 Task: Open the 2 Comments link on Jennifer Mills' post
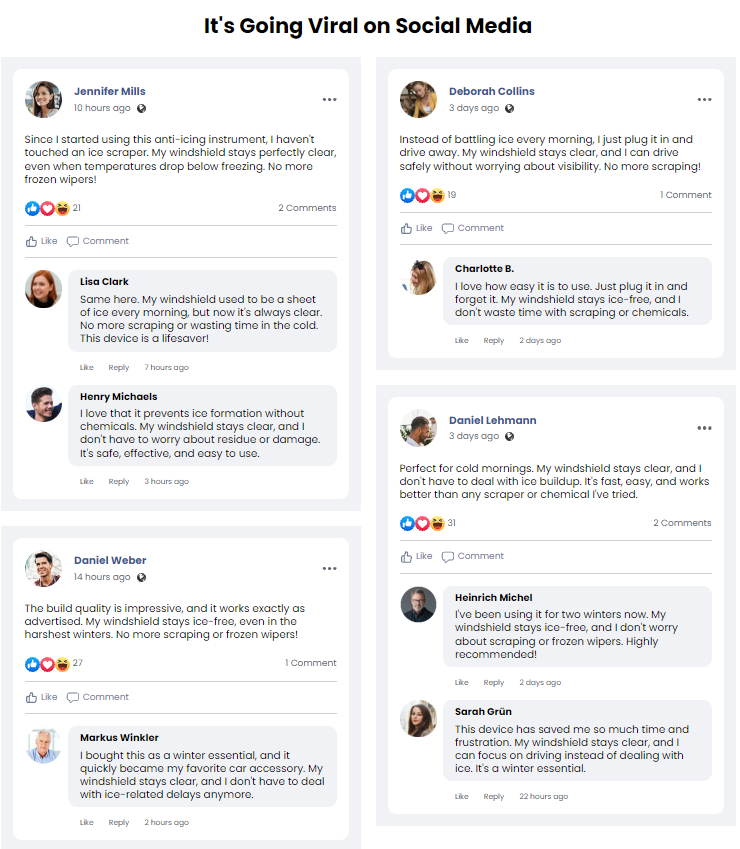point(307,208)
